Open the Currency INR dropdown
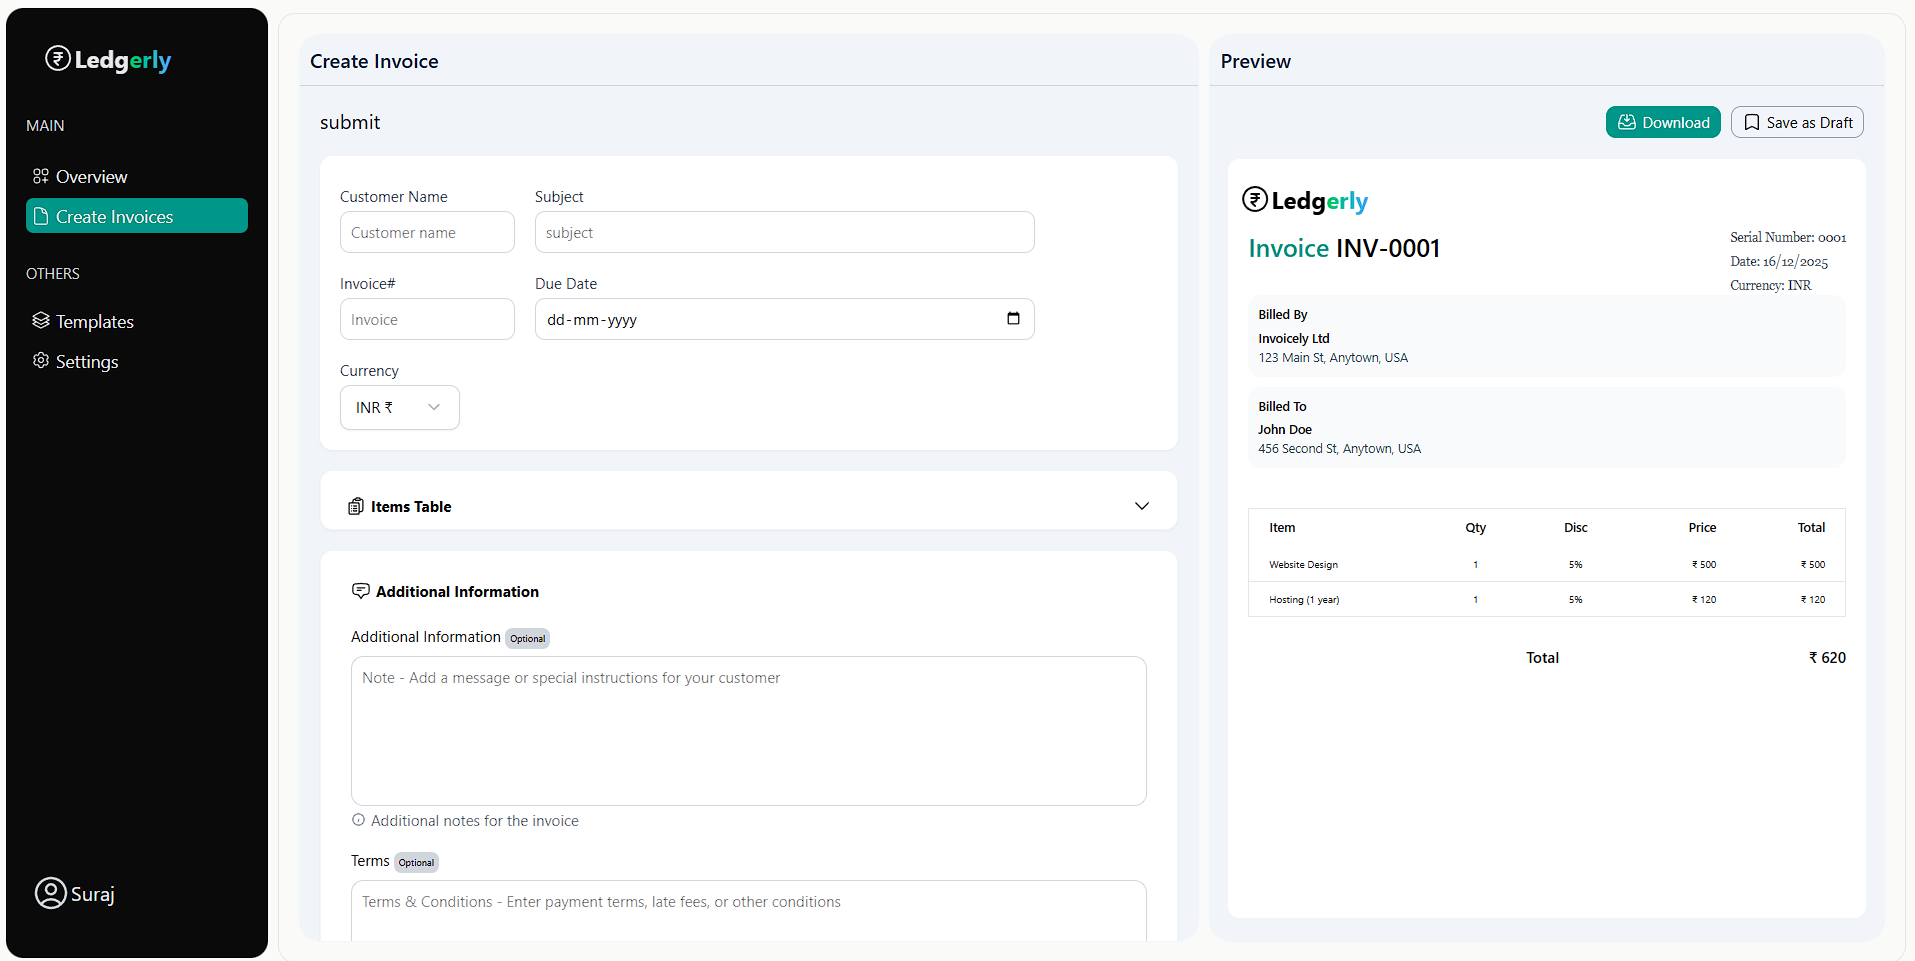The width and height of the screenshot is (1915, 961). pos(399,408)
